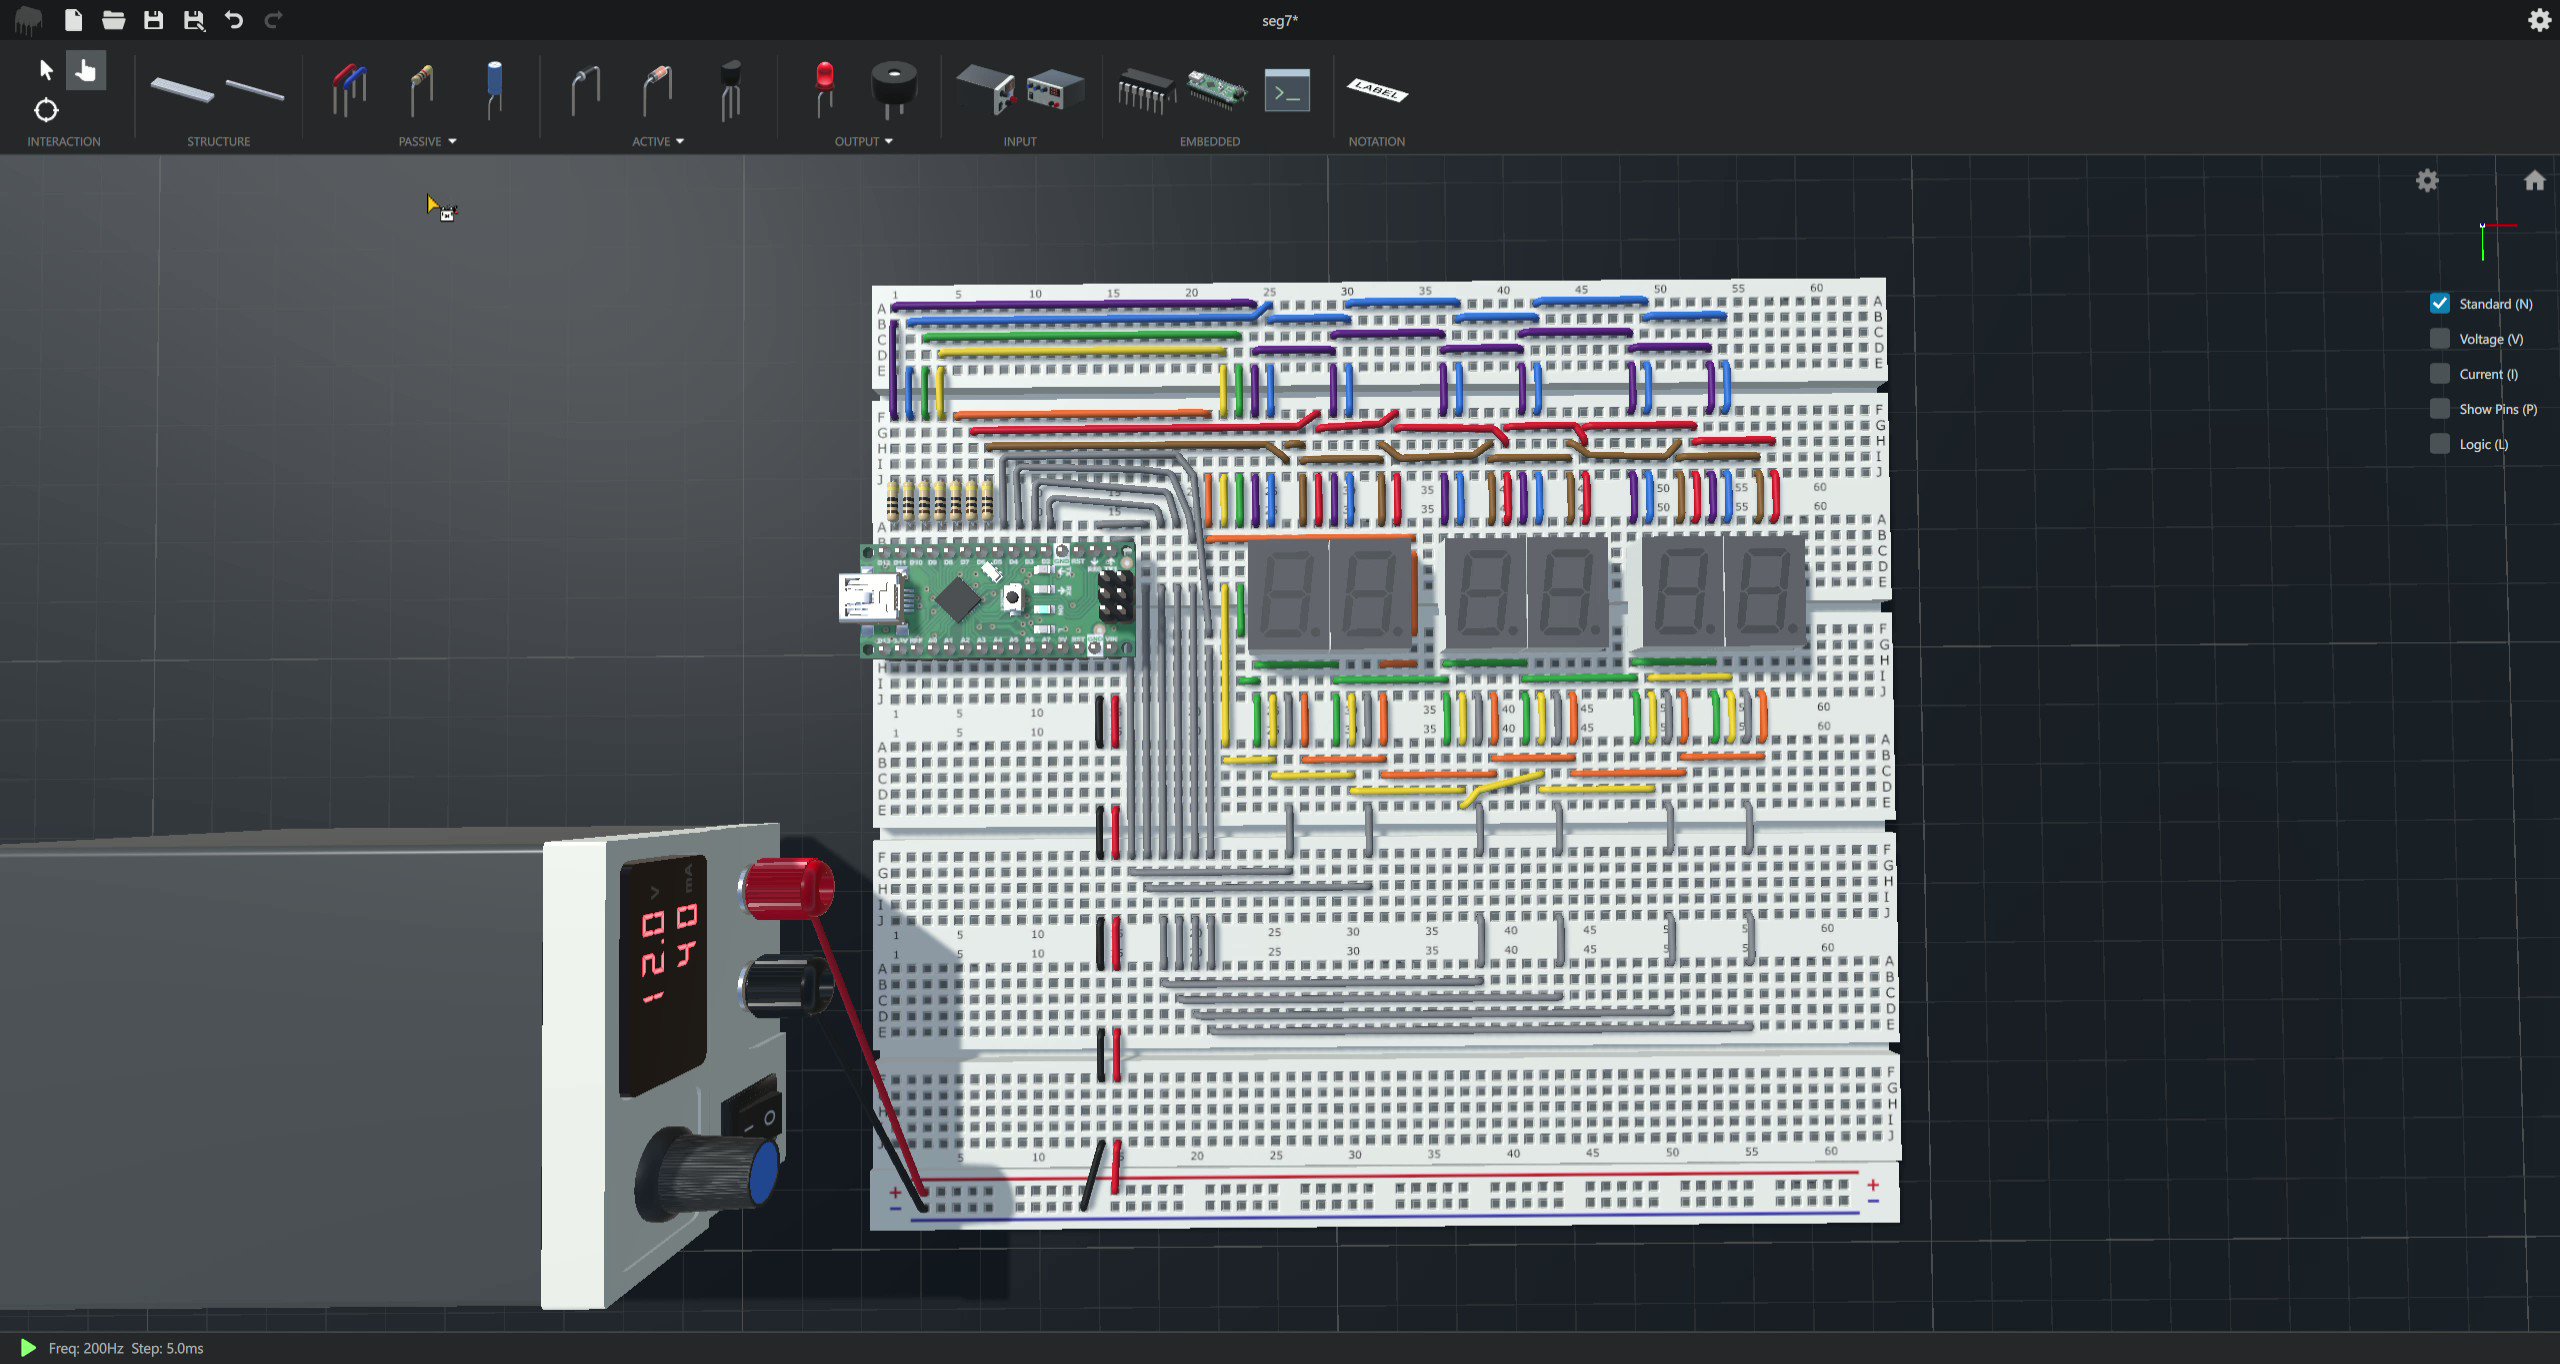This screenshot has width=2560, height=1364.
Task: Choose the Save As floppy icon
Action: click(x=194, y=20)
